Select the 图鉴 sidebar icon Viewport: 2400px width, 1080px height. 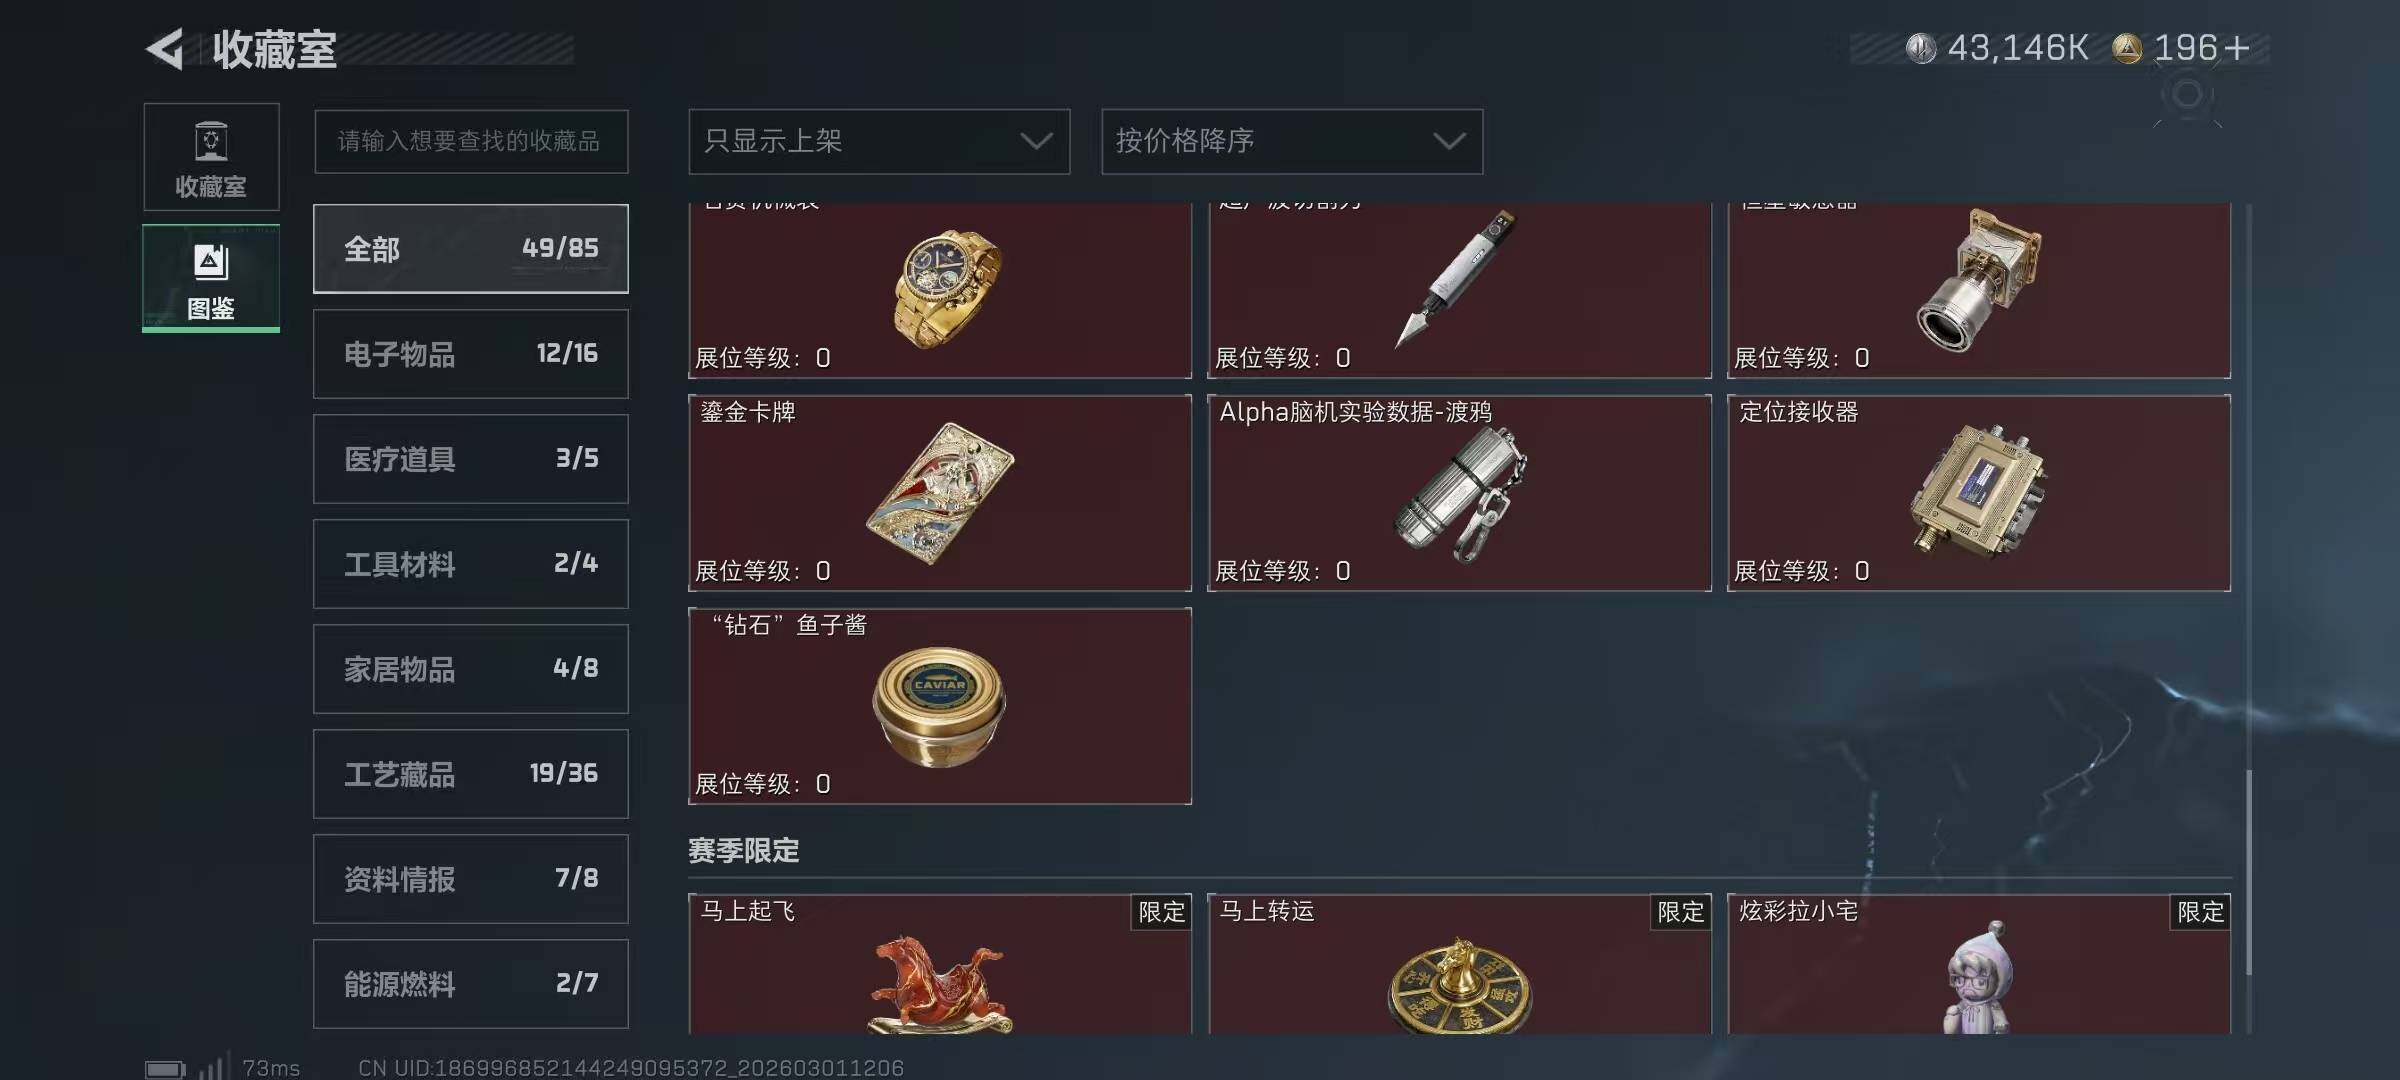click(x=211, y=278)
